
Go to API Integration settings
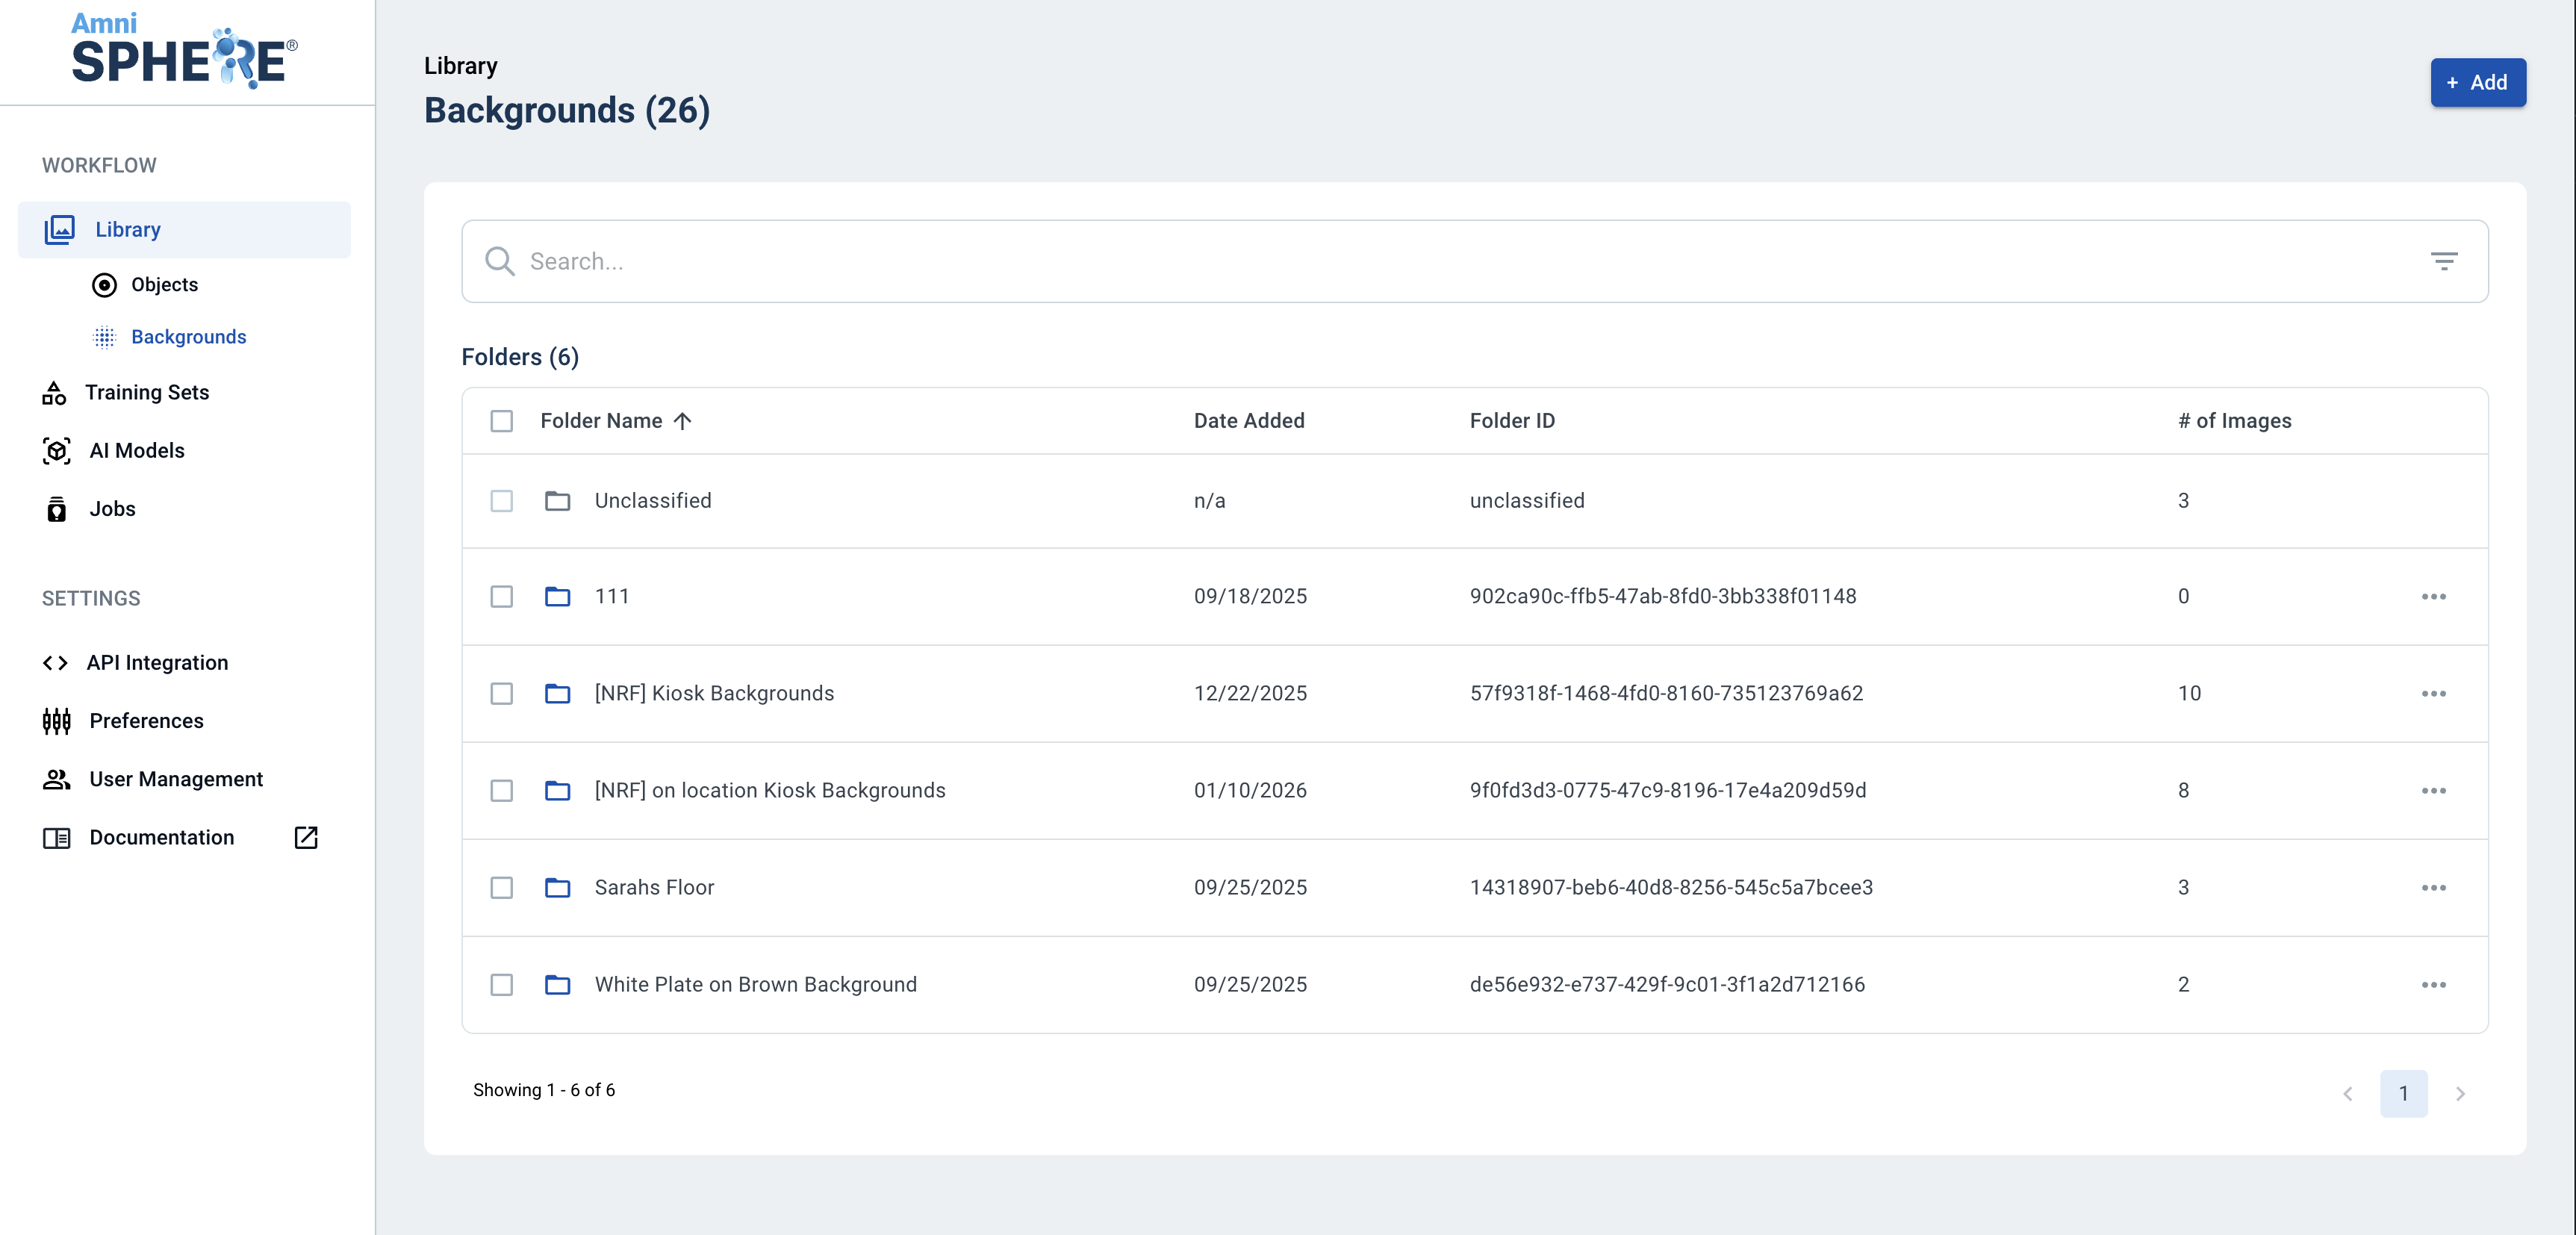(157, 663)
